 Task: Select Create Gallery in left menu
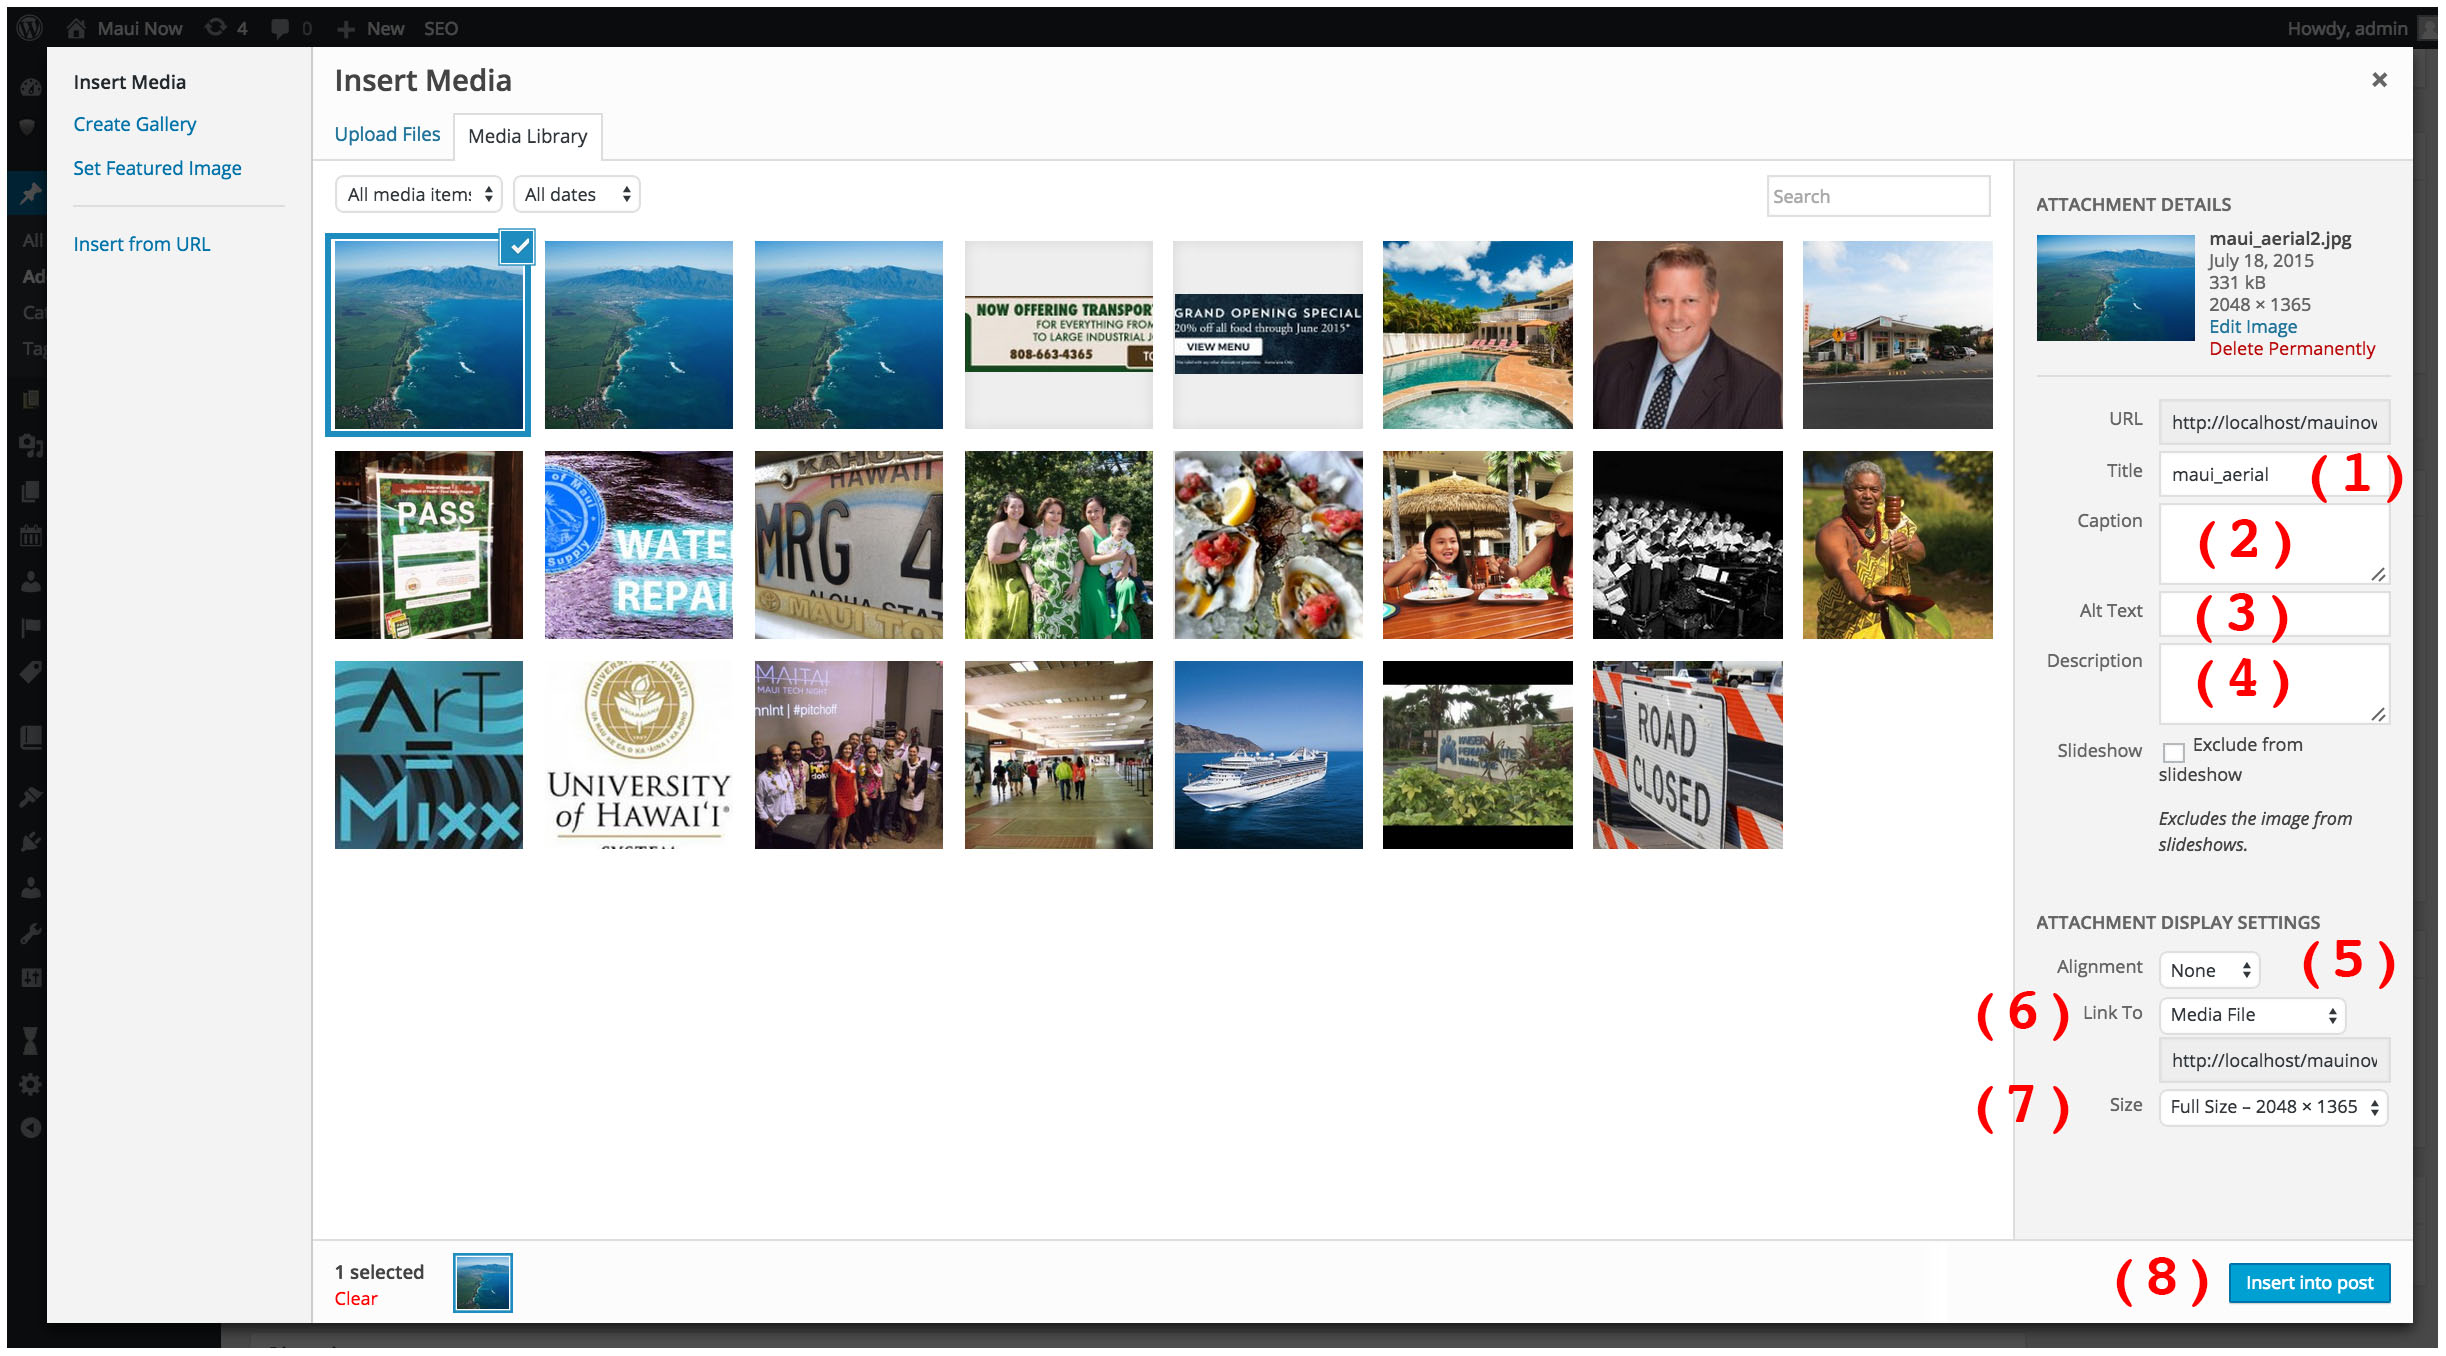click(135, 124)
